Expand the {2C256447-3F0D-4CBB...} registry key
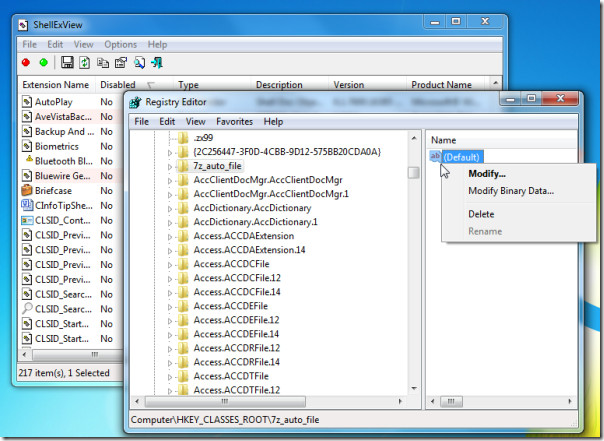 point(170,153)
